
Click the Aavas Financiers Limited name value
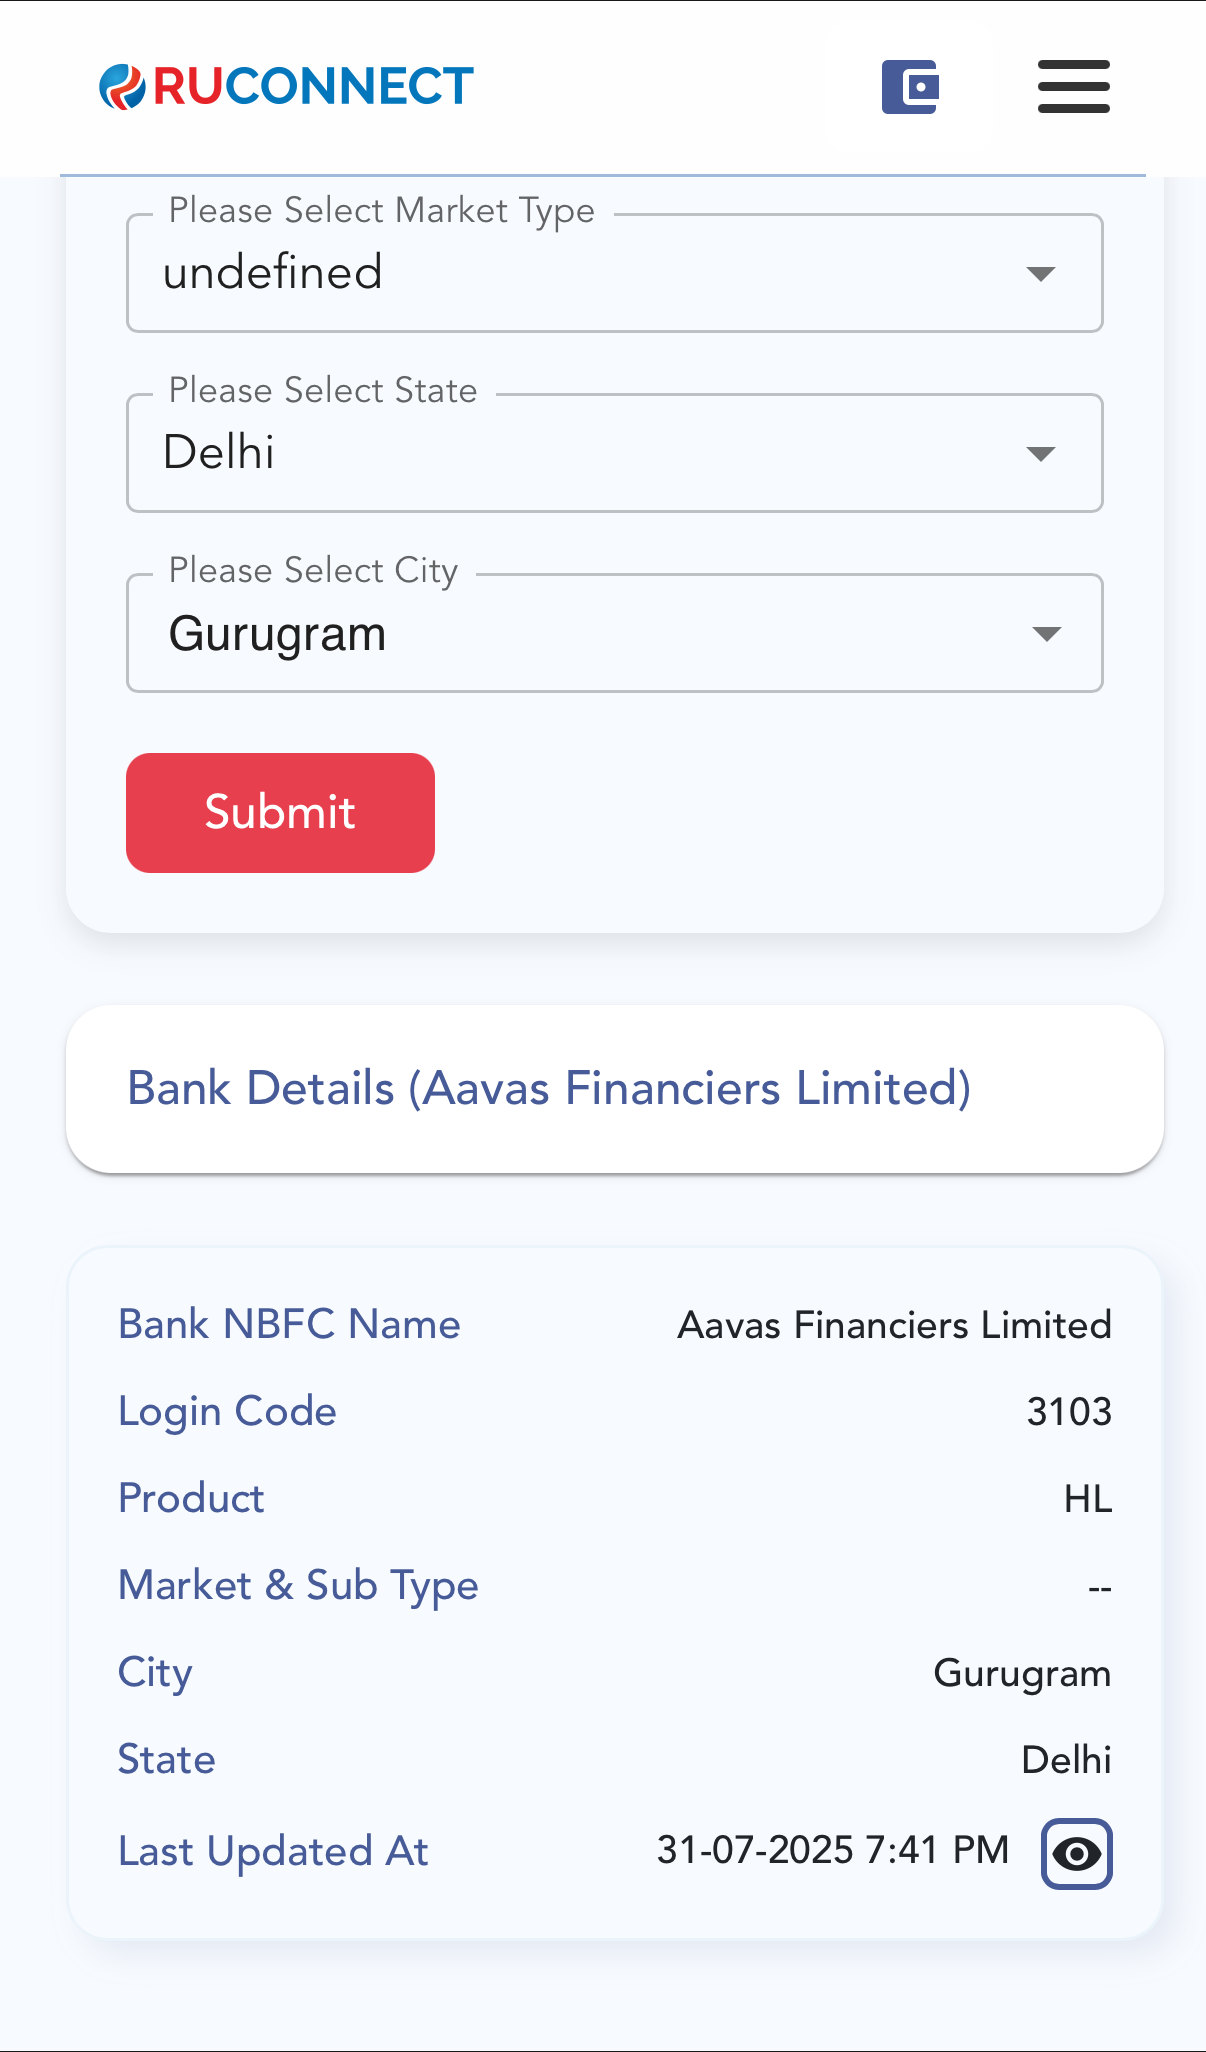coord(894,1325)
